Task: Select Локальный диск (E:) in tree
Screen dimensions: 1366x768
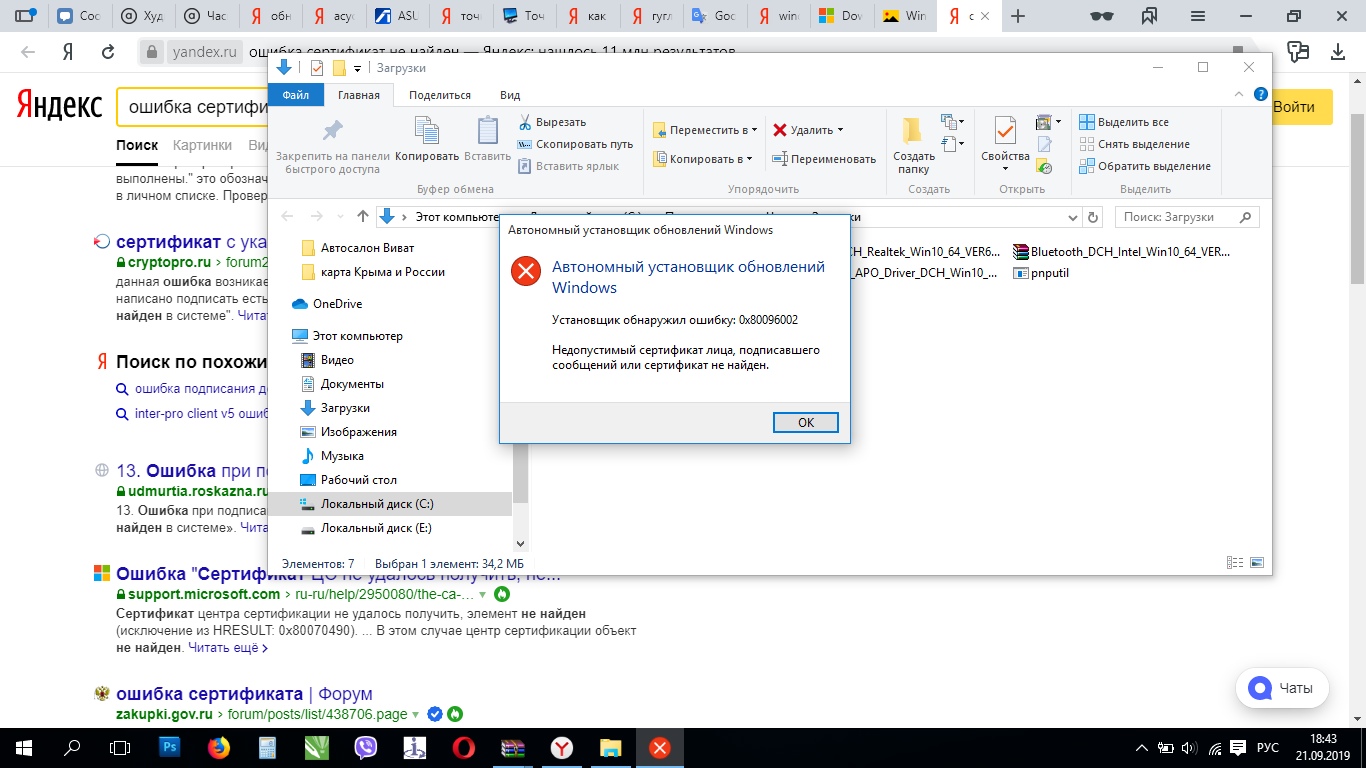Action: 375,528
